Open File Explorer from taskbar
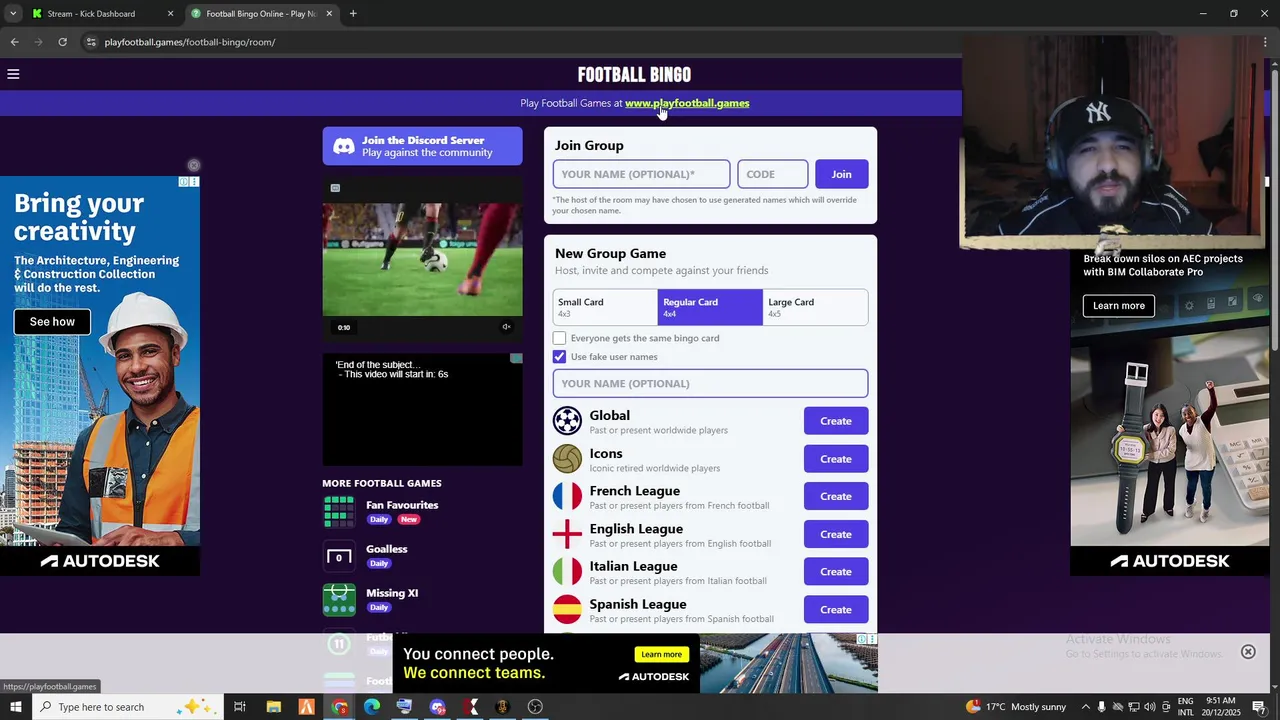 tap(273, 707)
